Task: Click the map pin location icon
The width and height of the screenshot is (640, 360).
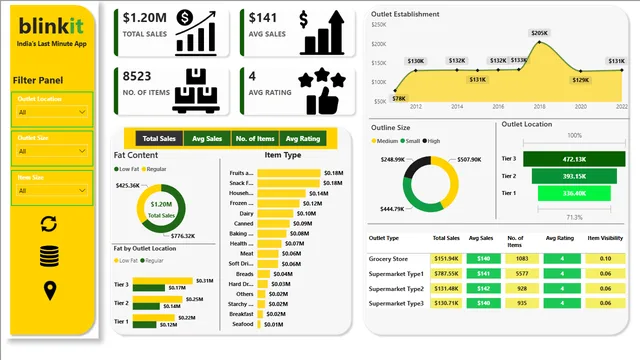Action: pyautogui.click(x=50, y=291)
